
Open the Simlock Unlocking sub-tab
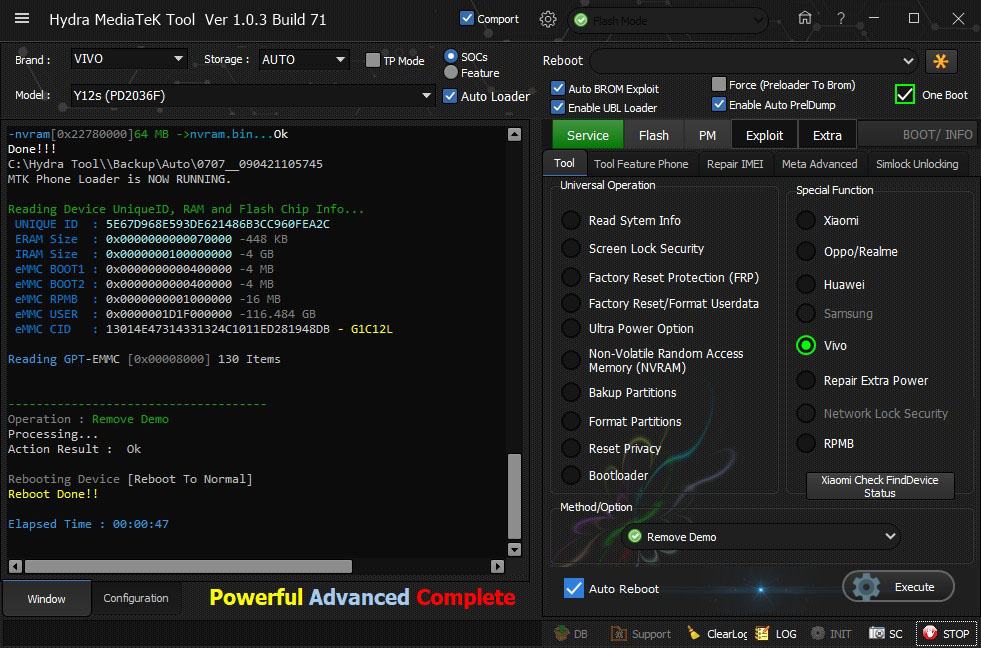coord(917,164)
